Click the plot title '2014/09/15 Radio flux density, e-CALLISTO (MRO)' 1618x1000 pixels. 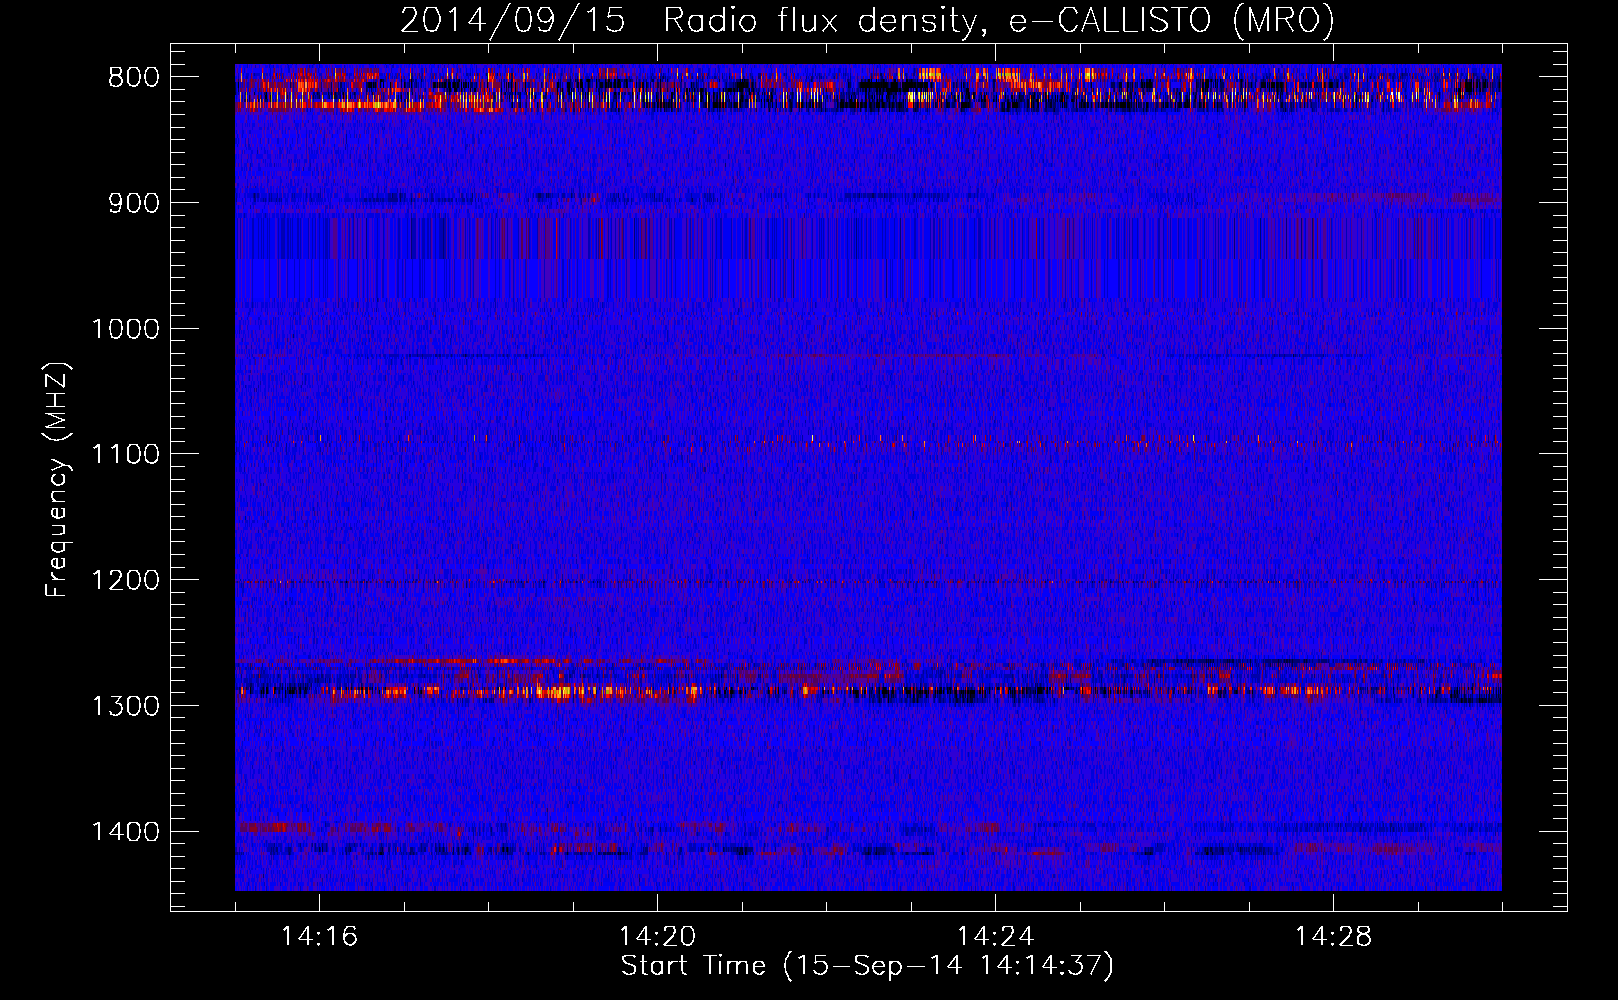coord(867,21)
